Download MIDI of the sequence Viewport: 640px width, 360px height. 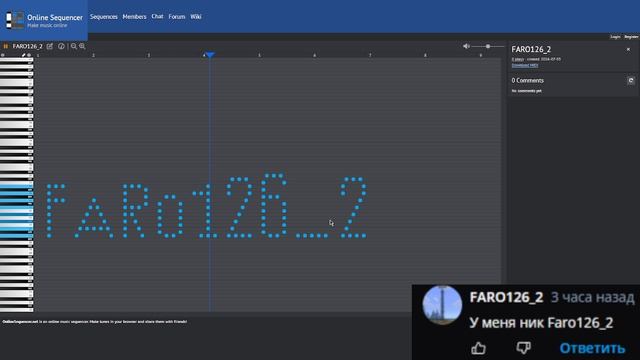(525, 65)
